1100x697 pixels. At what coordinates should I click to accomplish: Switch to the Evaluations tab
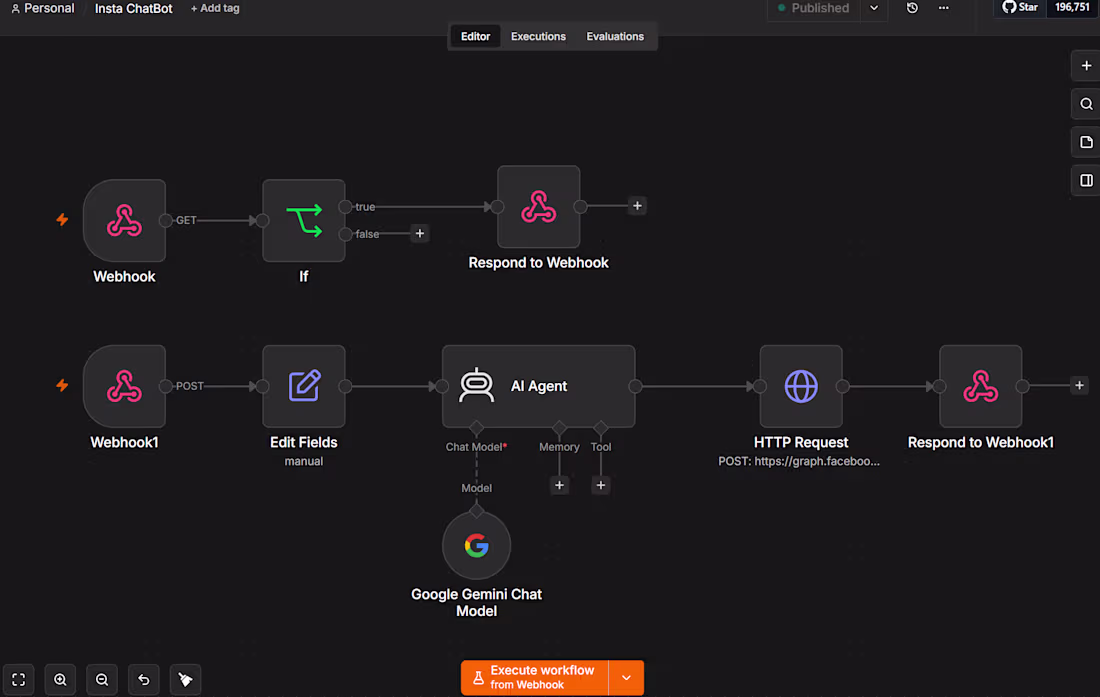[615, 36]
